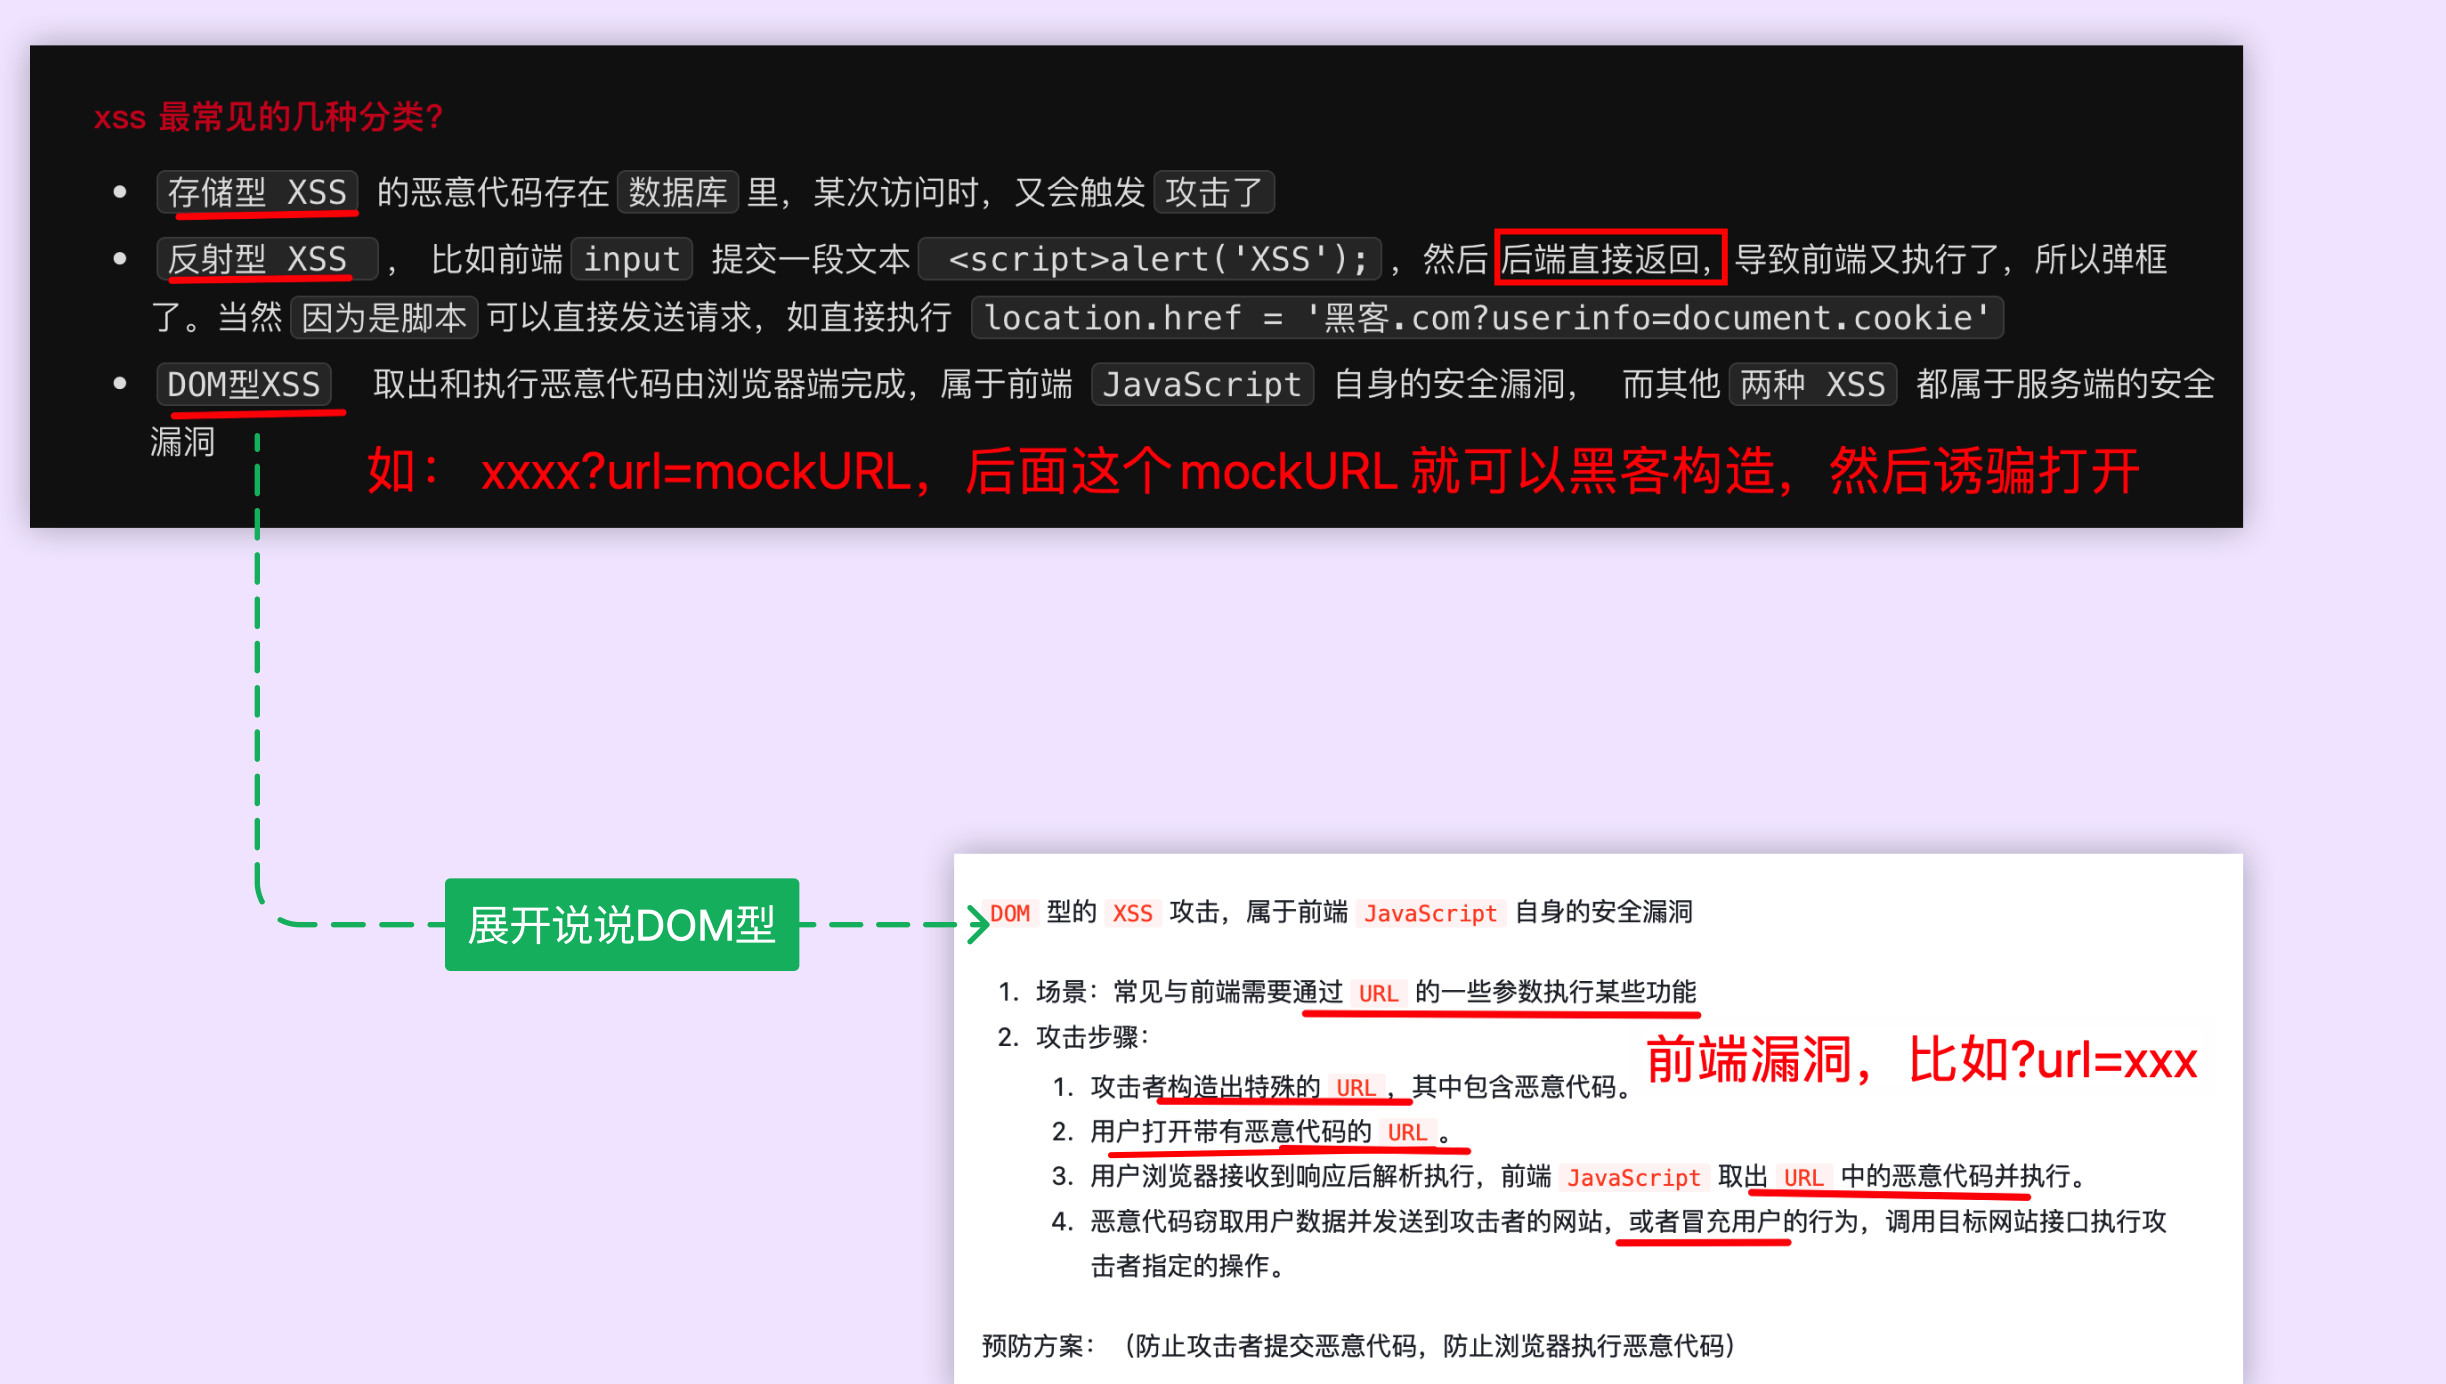Click the red '前端漏洞, 比如?url=xxx' note

(1921, 1060)
